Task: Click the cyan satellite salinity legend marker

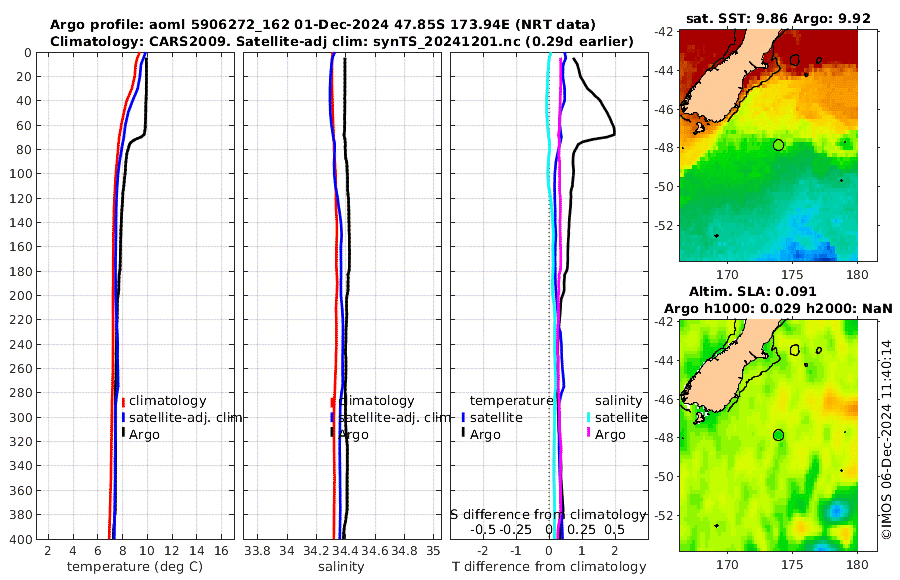Action: pos(589,417)
